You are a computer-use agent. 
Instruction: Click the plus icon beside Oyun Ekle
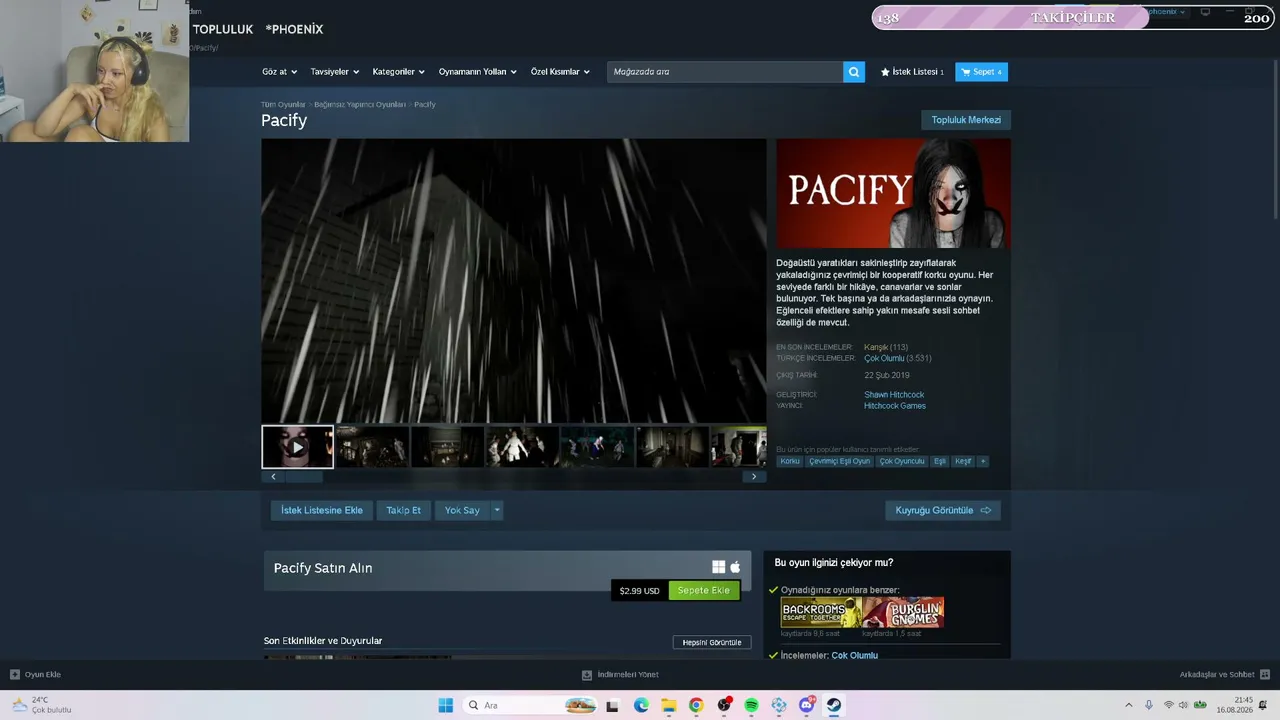[15, 675]
